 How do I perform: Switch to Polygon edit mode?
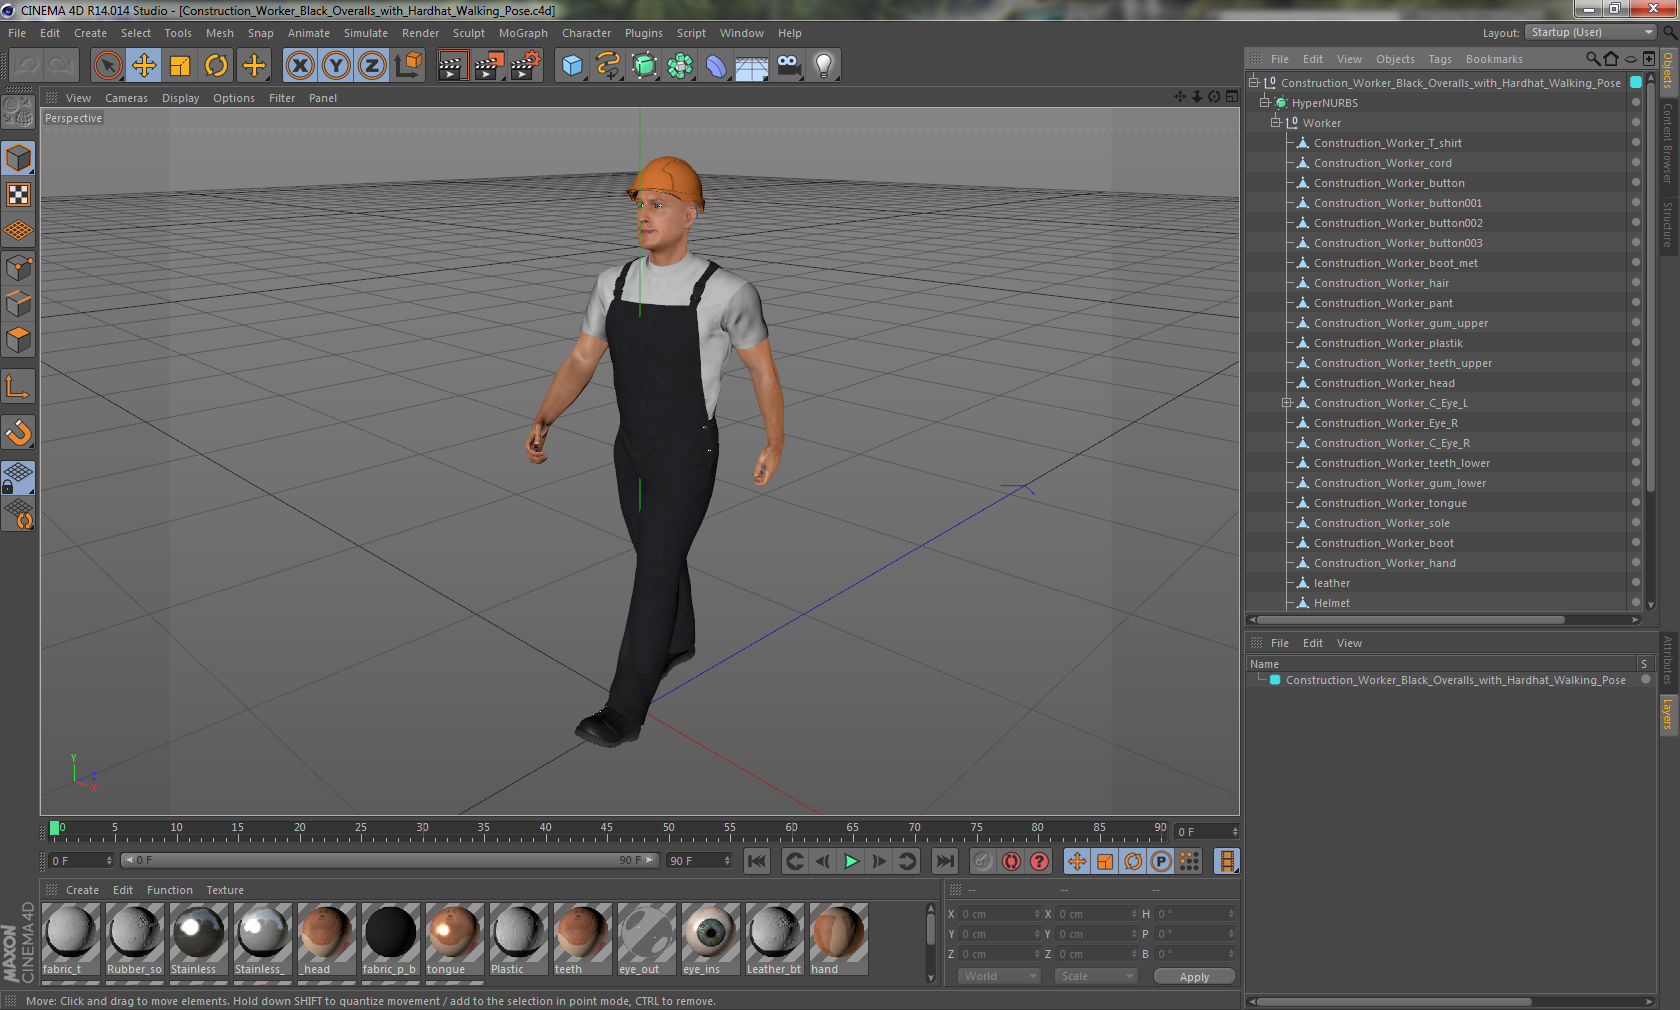pos(17,340)
